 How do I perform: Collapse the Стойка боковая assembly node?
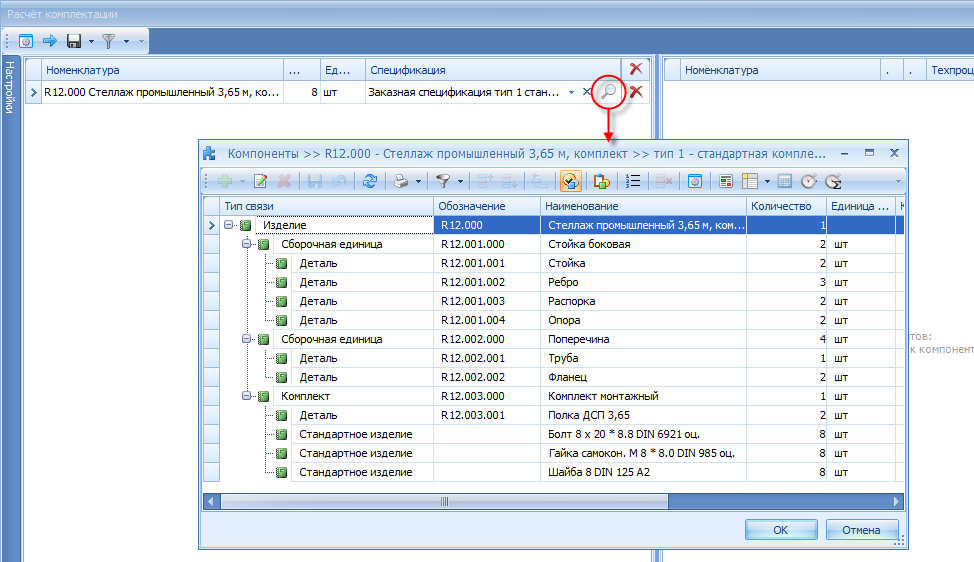tap(247, 245)
